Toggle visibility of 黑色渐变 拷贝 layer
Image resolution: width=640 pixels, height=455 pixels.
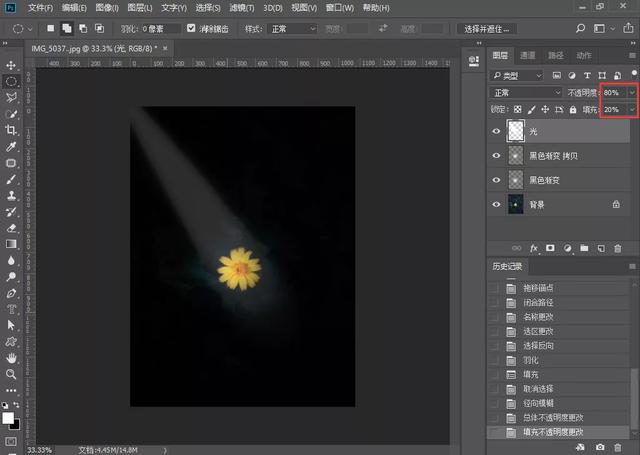tap(497, 155)
